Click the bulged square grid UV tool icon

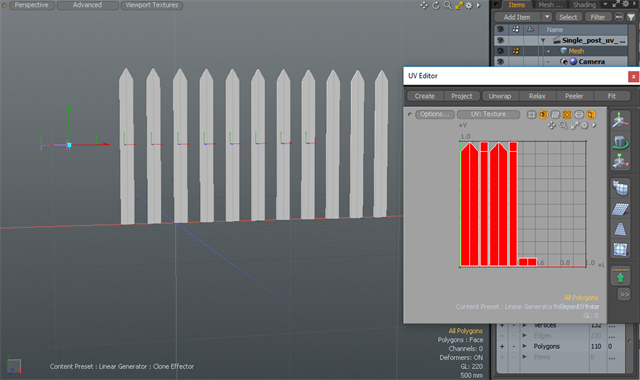coord(620,249)
